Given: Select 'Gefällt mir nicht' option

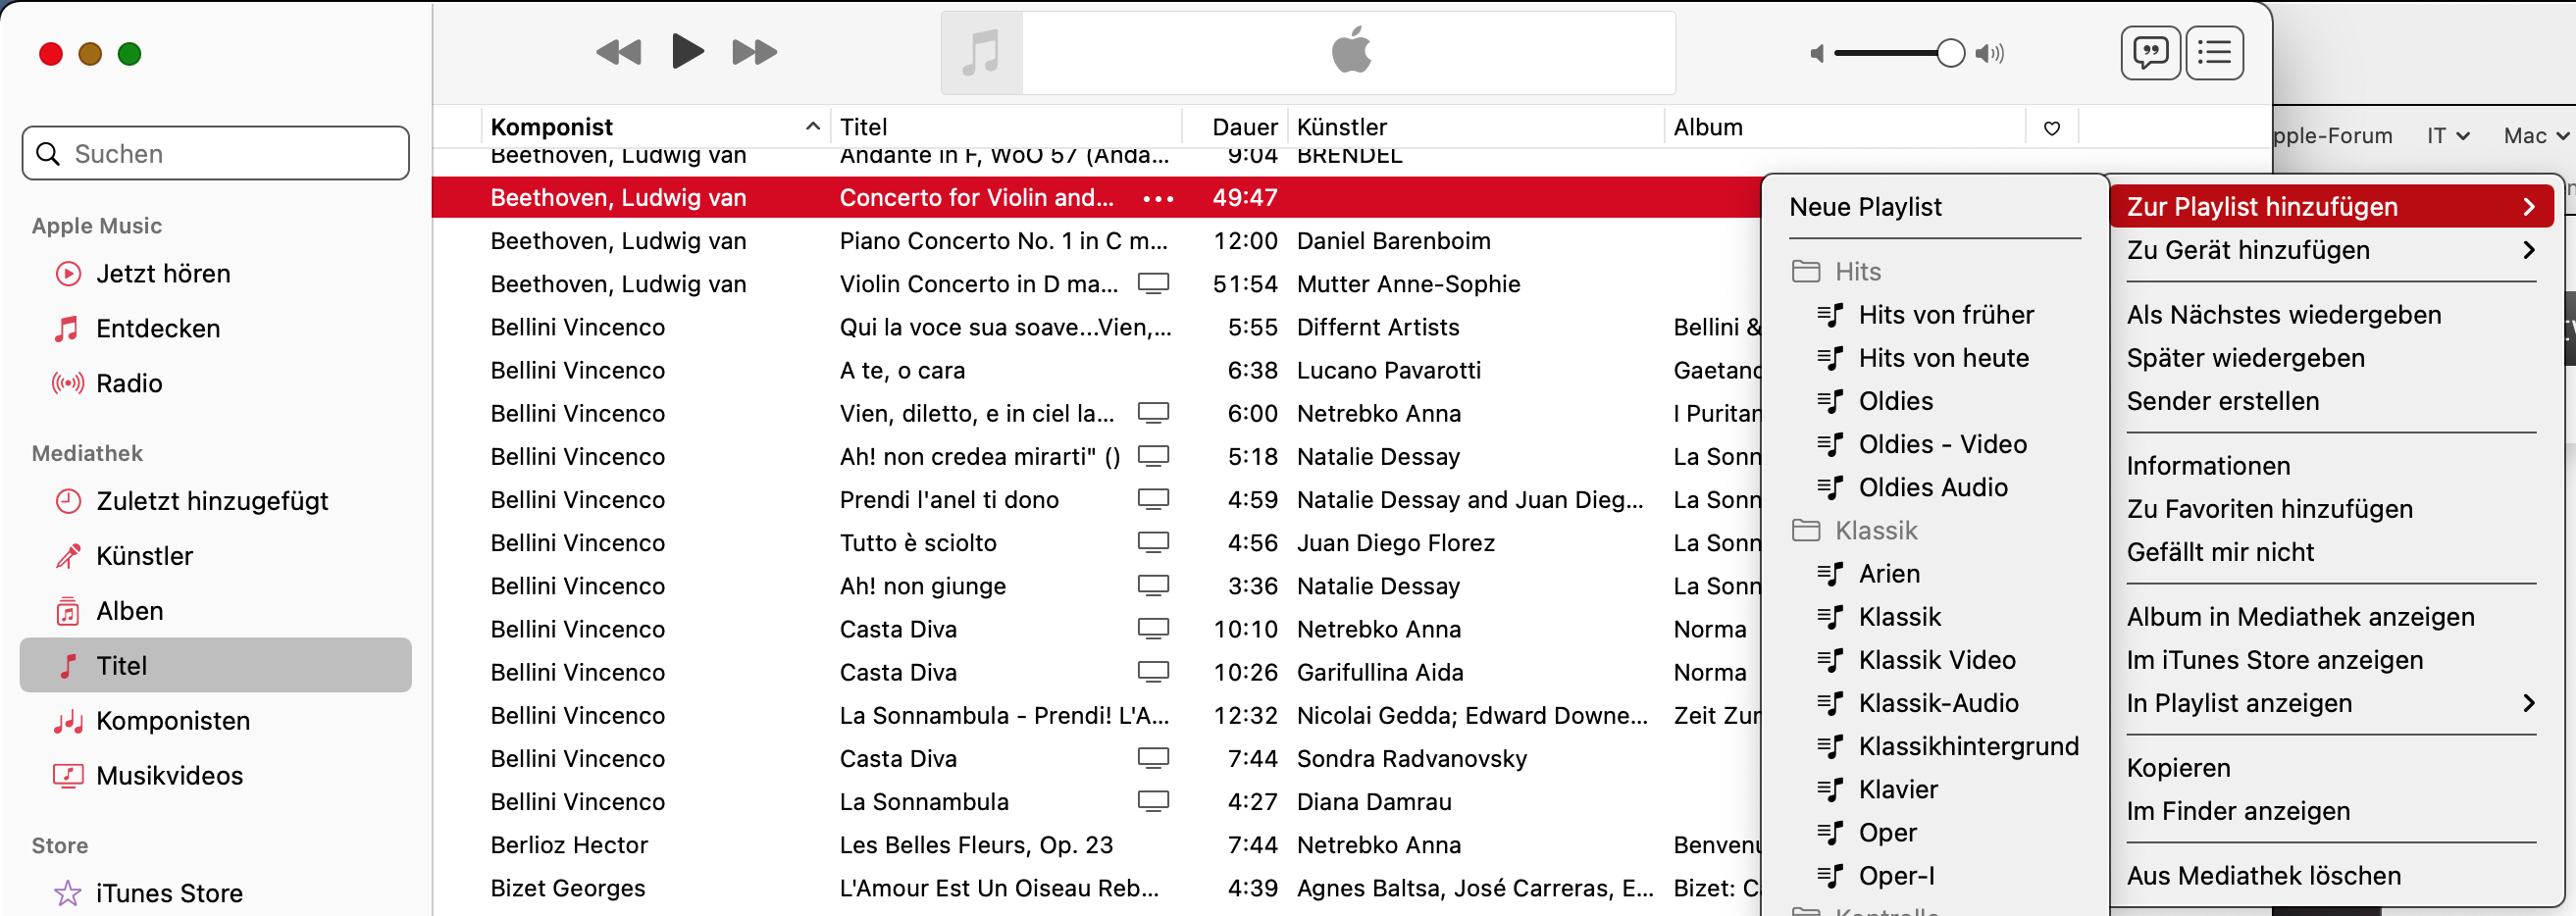Looking at the screenshot, I should click(x=2220, y=552).
